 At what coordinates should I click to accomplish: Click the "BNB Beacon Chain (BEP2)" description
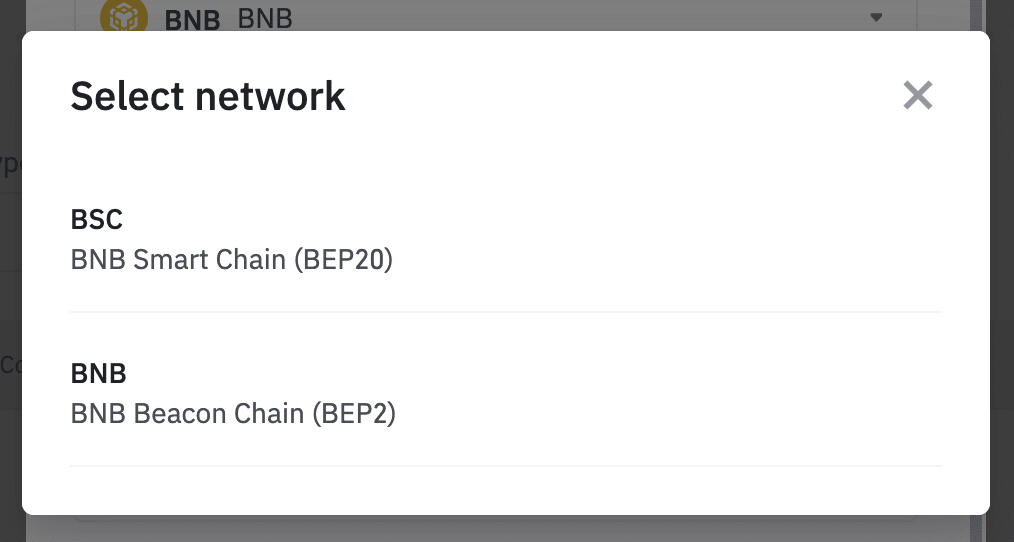[233, 413]
